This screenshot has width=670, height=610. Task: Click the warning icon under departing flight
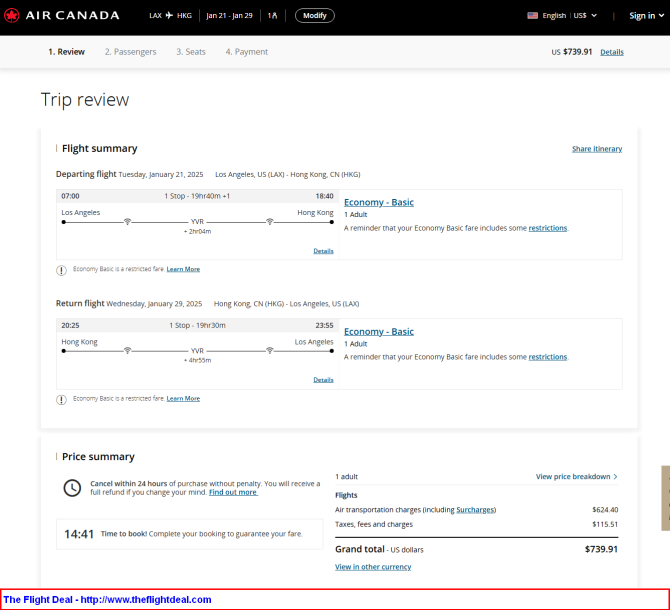[x=62, y=270]
